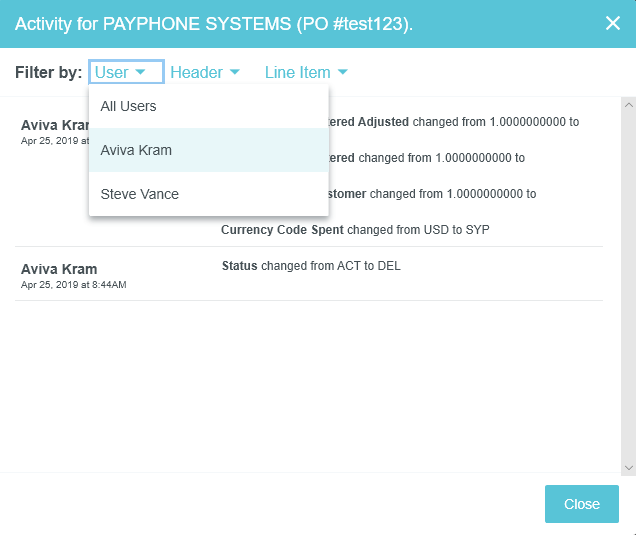
Task: Open the Header filter dropdown
Action: [x=196, y=72]
